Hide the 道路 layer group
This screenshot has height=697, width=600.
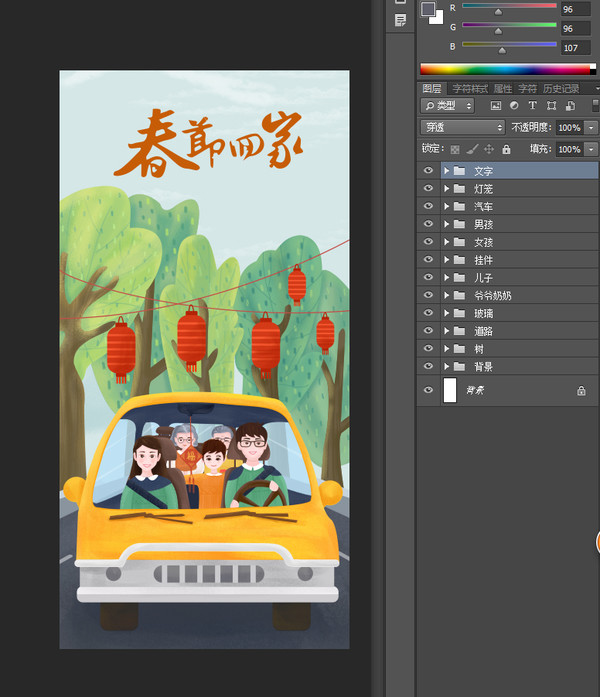tap(428, 330)
